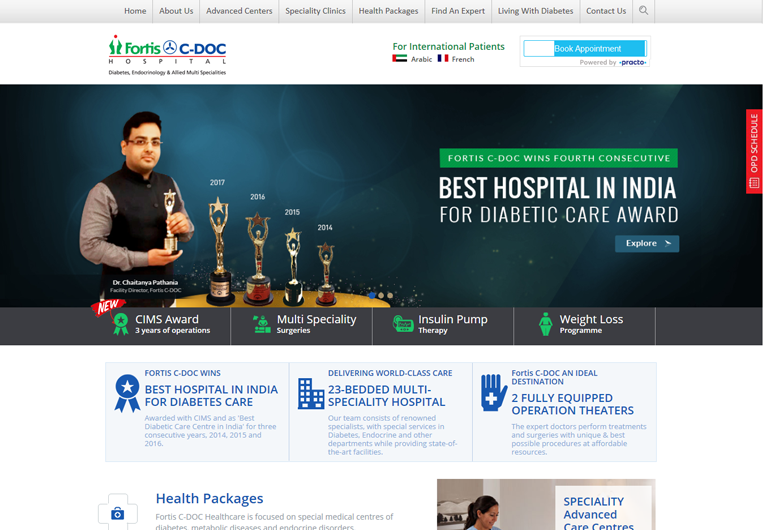The width and height of the screenshot is (770, 530).
Task: Click the blue hospital building icon
Action: point(311,393)
